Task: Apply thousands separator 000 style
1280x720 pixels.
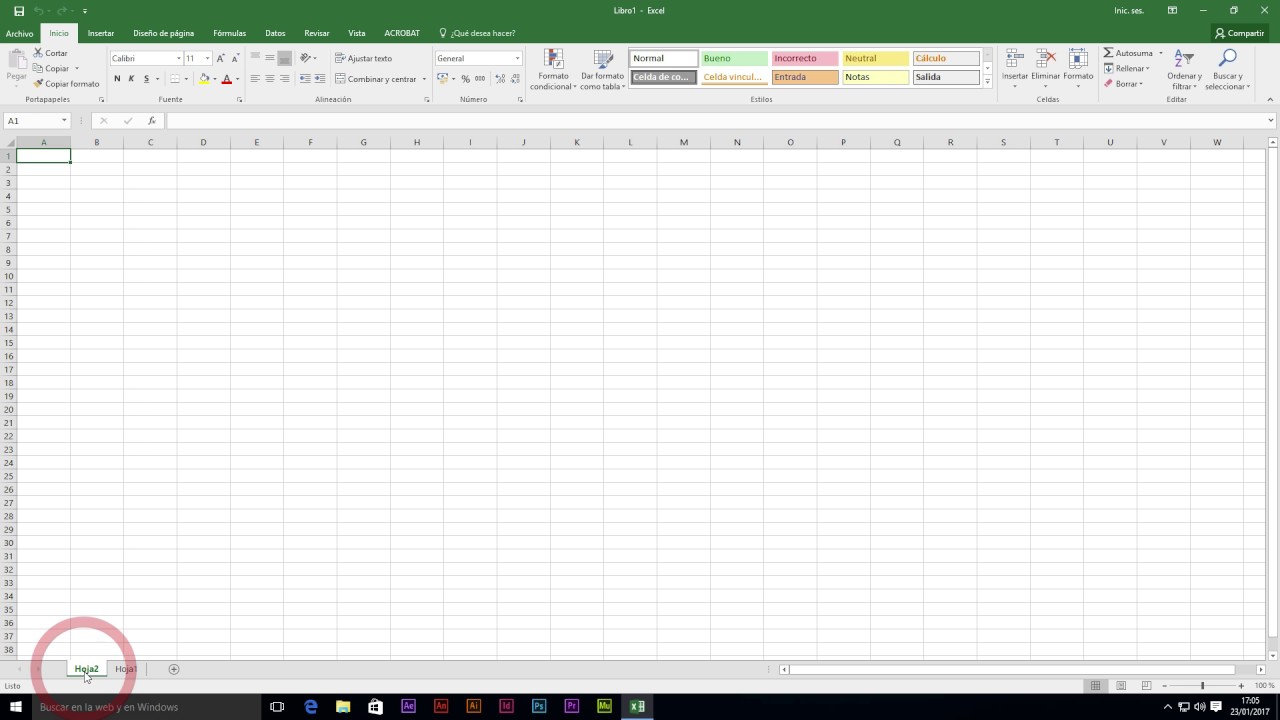Action: click(x=479, y=79)
